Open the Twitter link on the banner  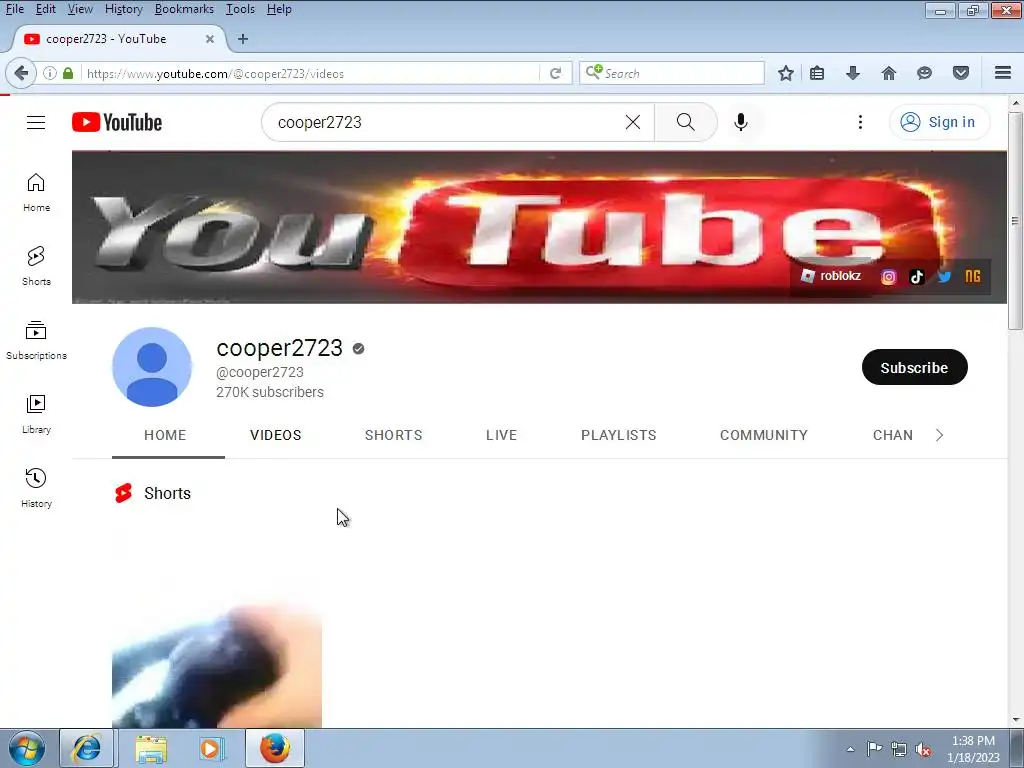click(x=944, y=277)
